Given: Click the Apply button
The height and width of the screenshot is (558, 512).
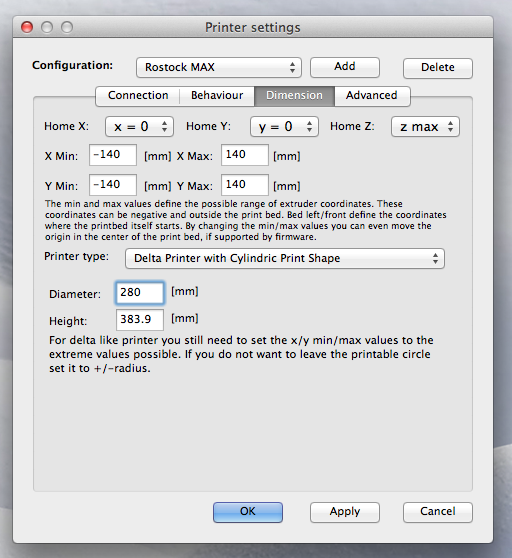Looking at the screenshot, I should pos(345,512).
